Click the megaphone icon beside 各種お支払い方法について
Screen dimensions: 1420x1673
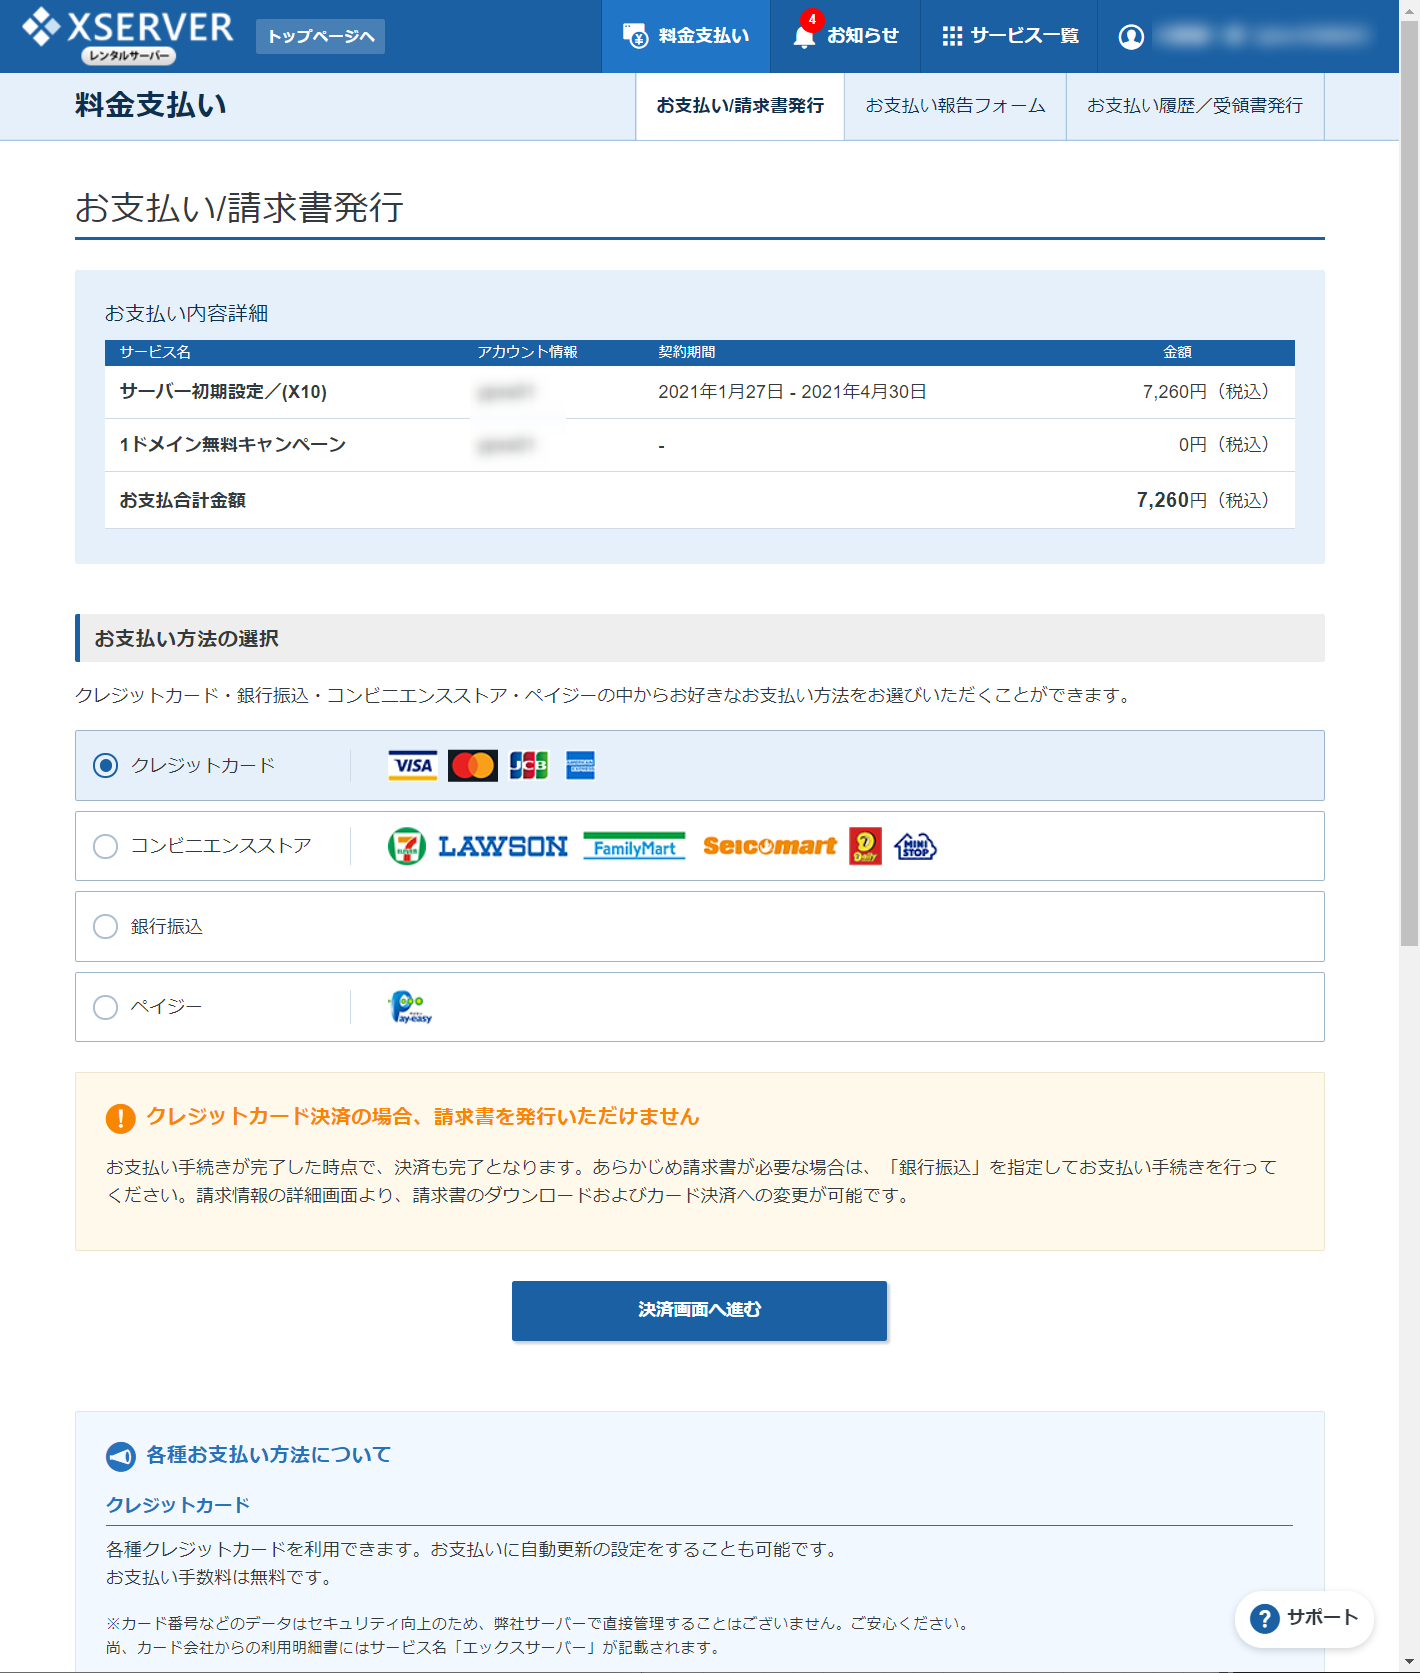tap(120, 1456)
